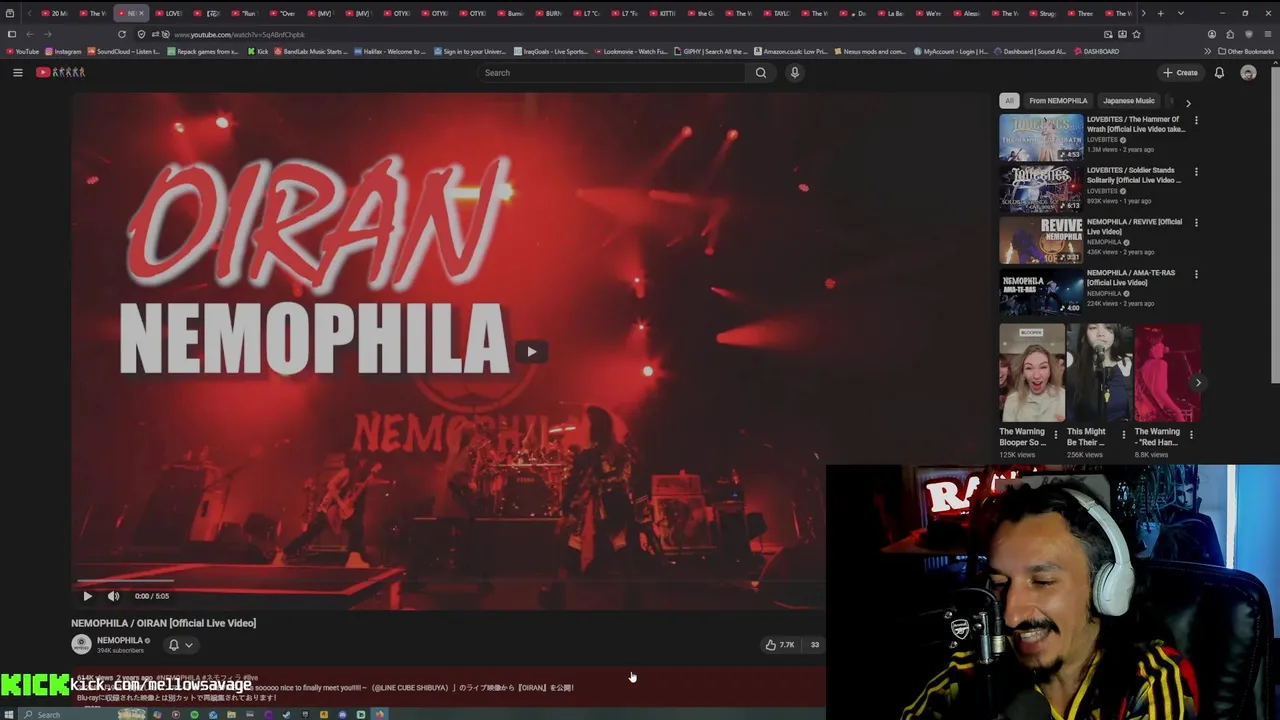
Task: Reload the page in the browser toolbar
Action: click(x=122, y=34)
